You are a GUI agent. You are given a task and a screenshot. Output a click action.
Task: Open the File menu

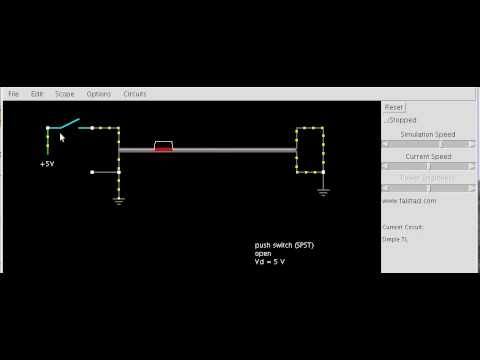(14, 94)
